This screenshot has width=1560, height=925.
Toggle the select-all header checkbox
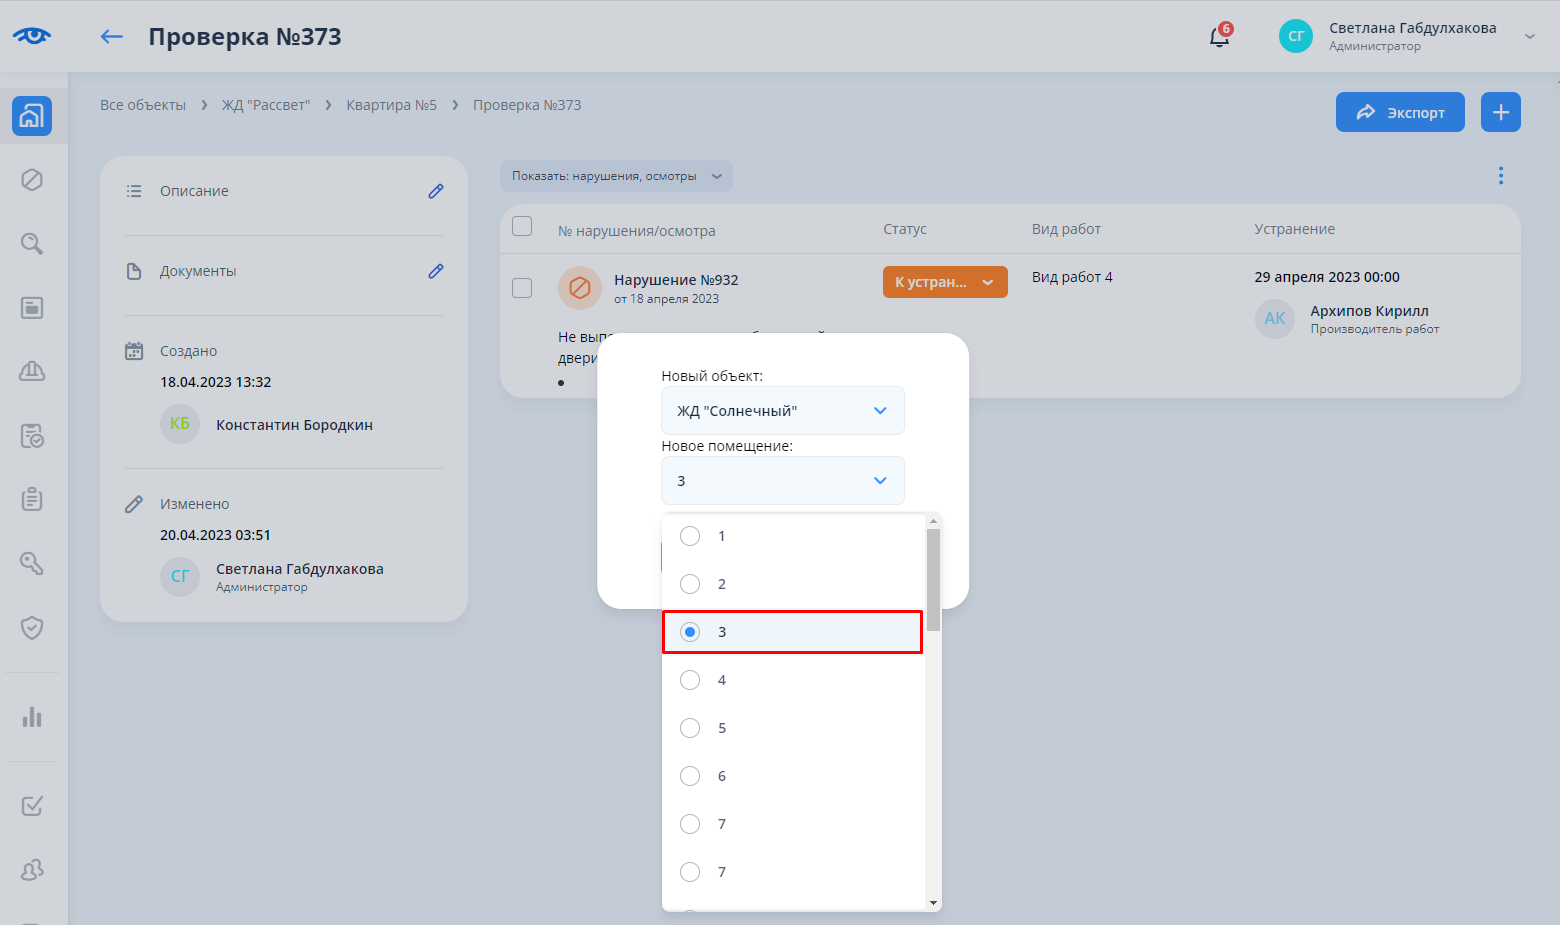click(x=522, y=227)
